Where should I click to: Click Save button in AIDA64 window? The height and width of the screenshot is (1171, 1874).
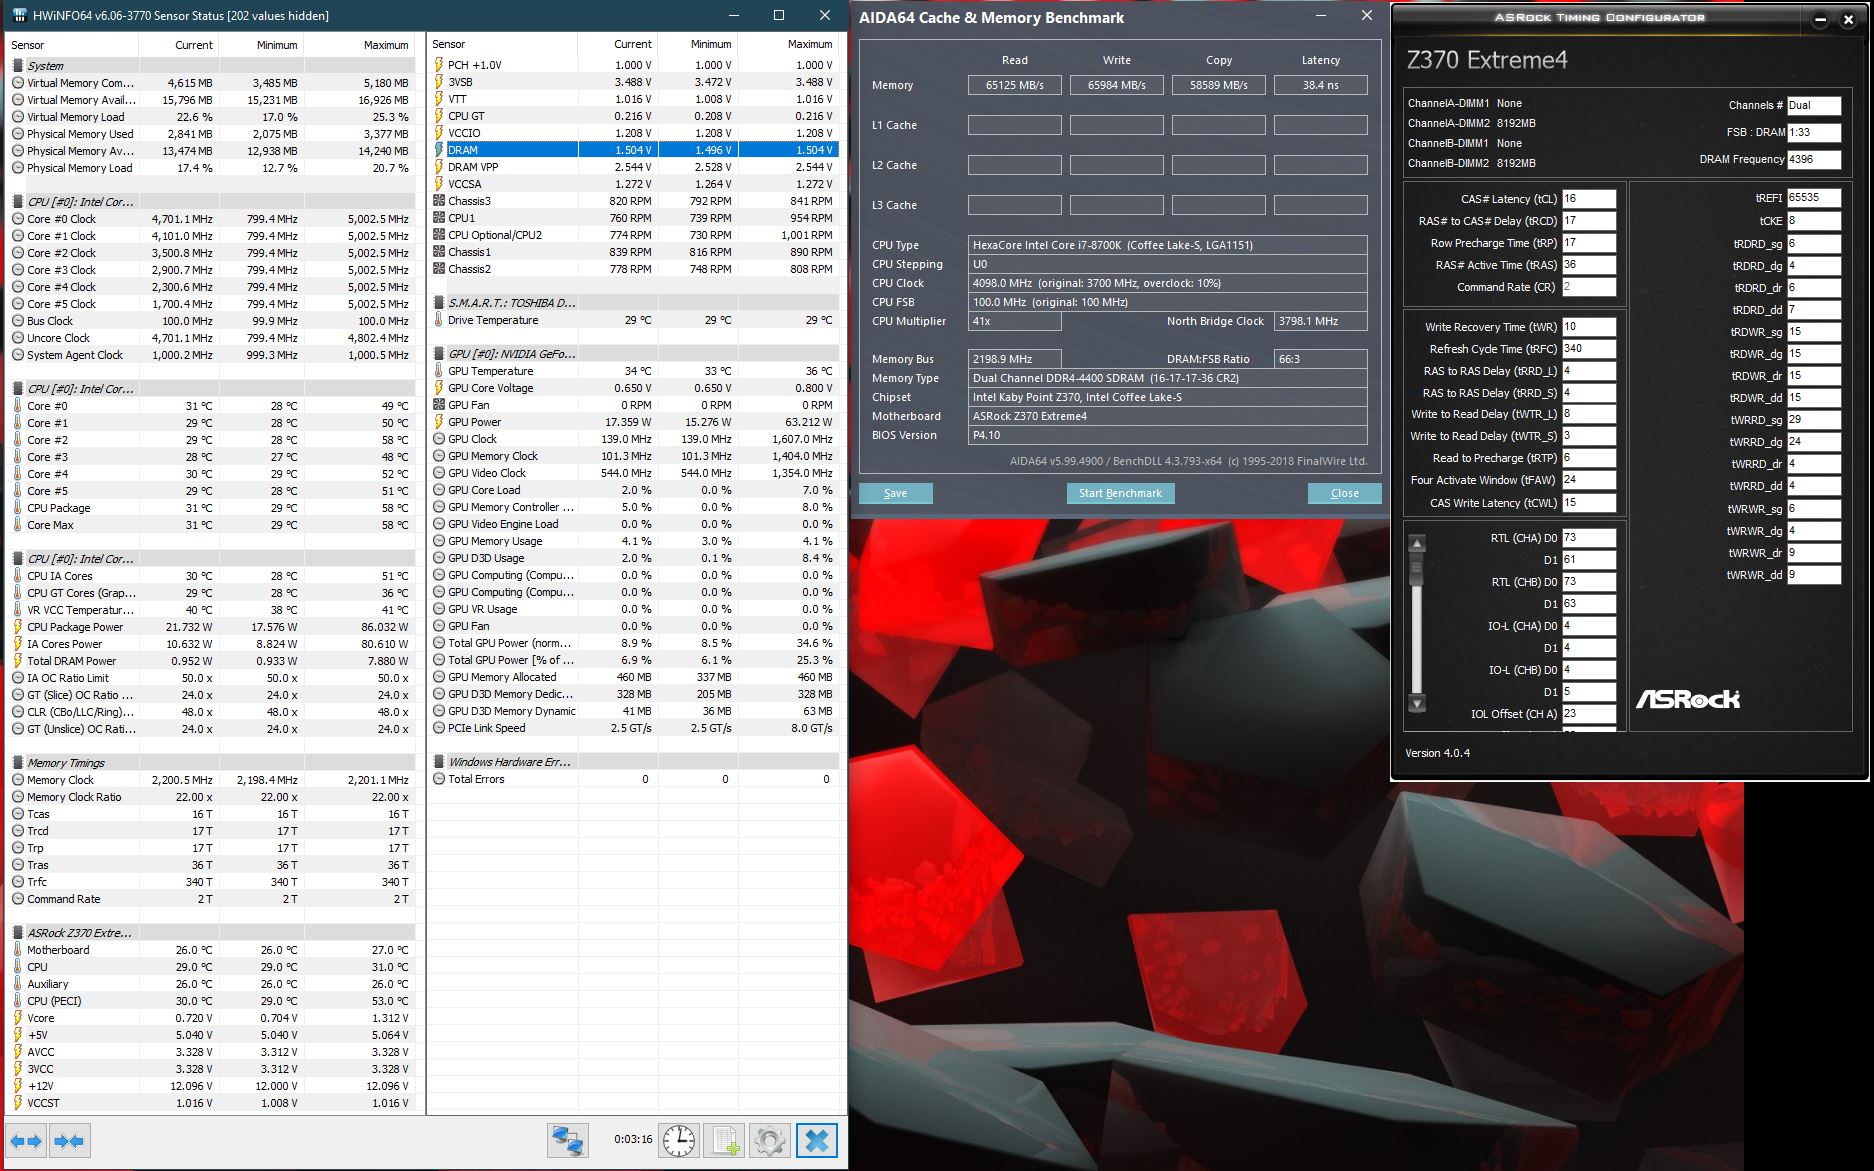[x=896, y=493]
